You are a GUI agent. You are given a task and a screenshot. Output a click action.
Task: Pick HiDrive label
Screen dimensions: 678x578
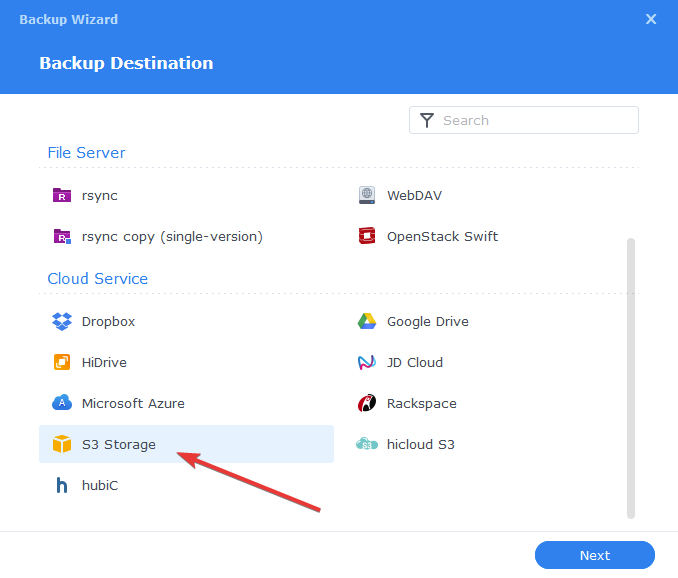pyautogui.click(x=104, y=362)
